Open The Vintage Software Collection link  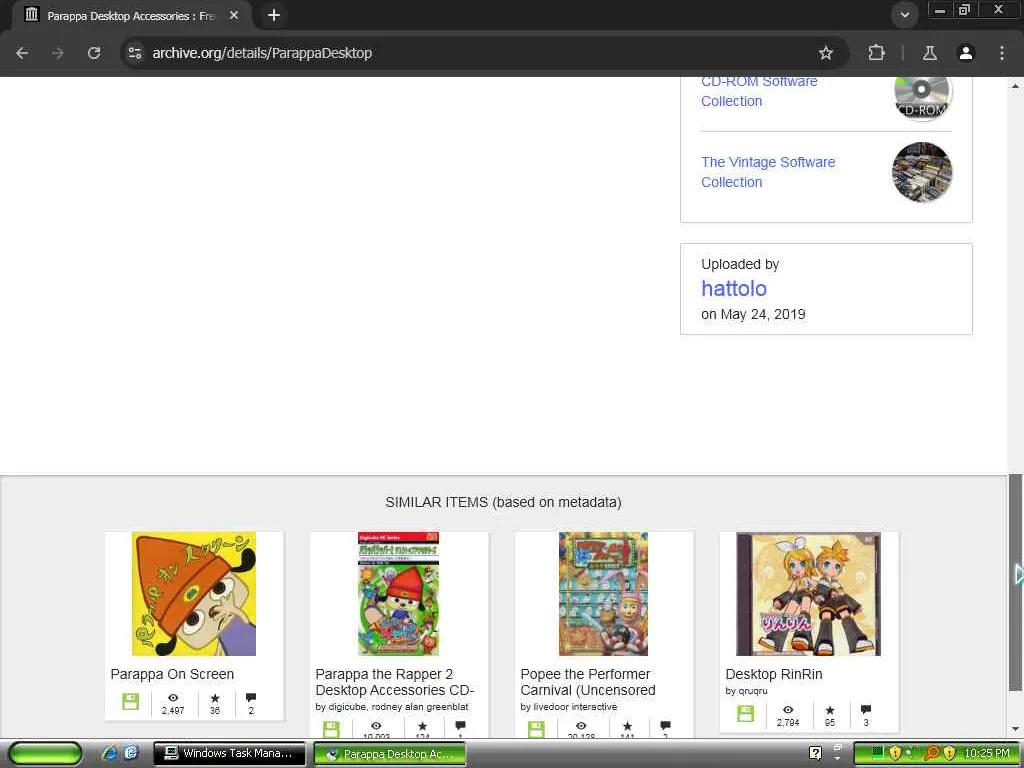pos(768,172)
